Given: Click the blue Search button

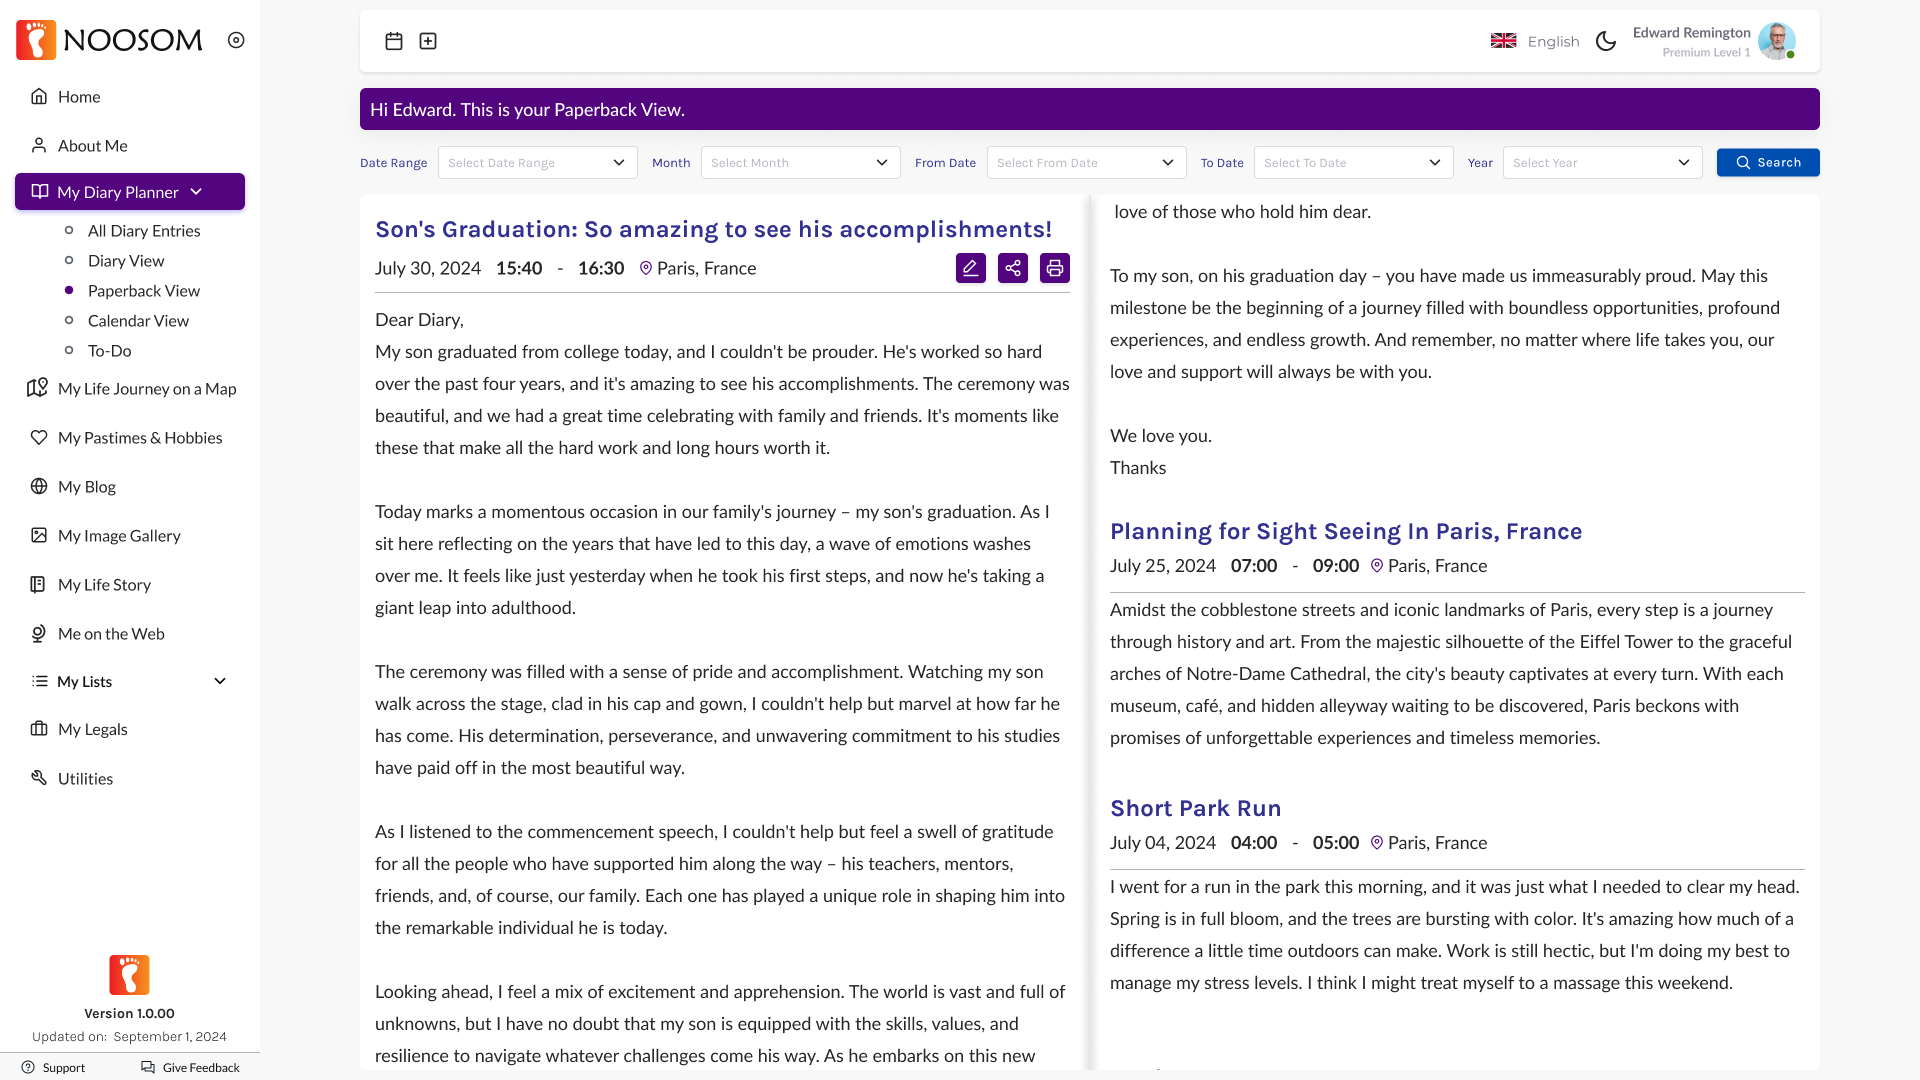Looking at the screenshot, I should (1767, 163).
